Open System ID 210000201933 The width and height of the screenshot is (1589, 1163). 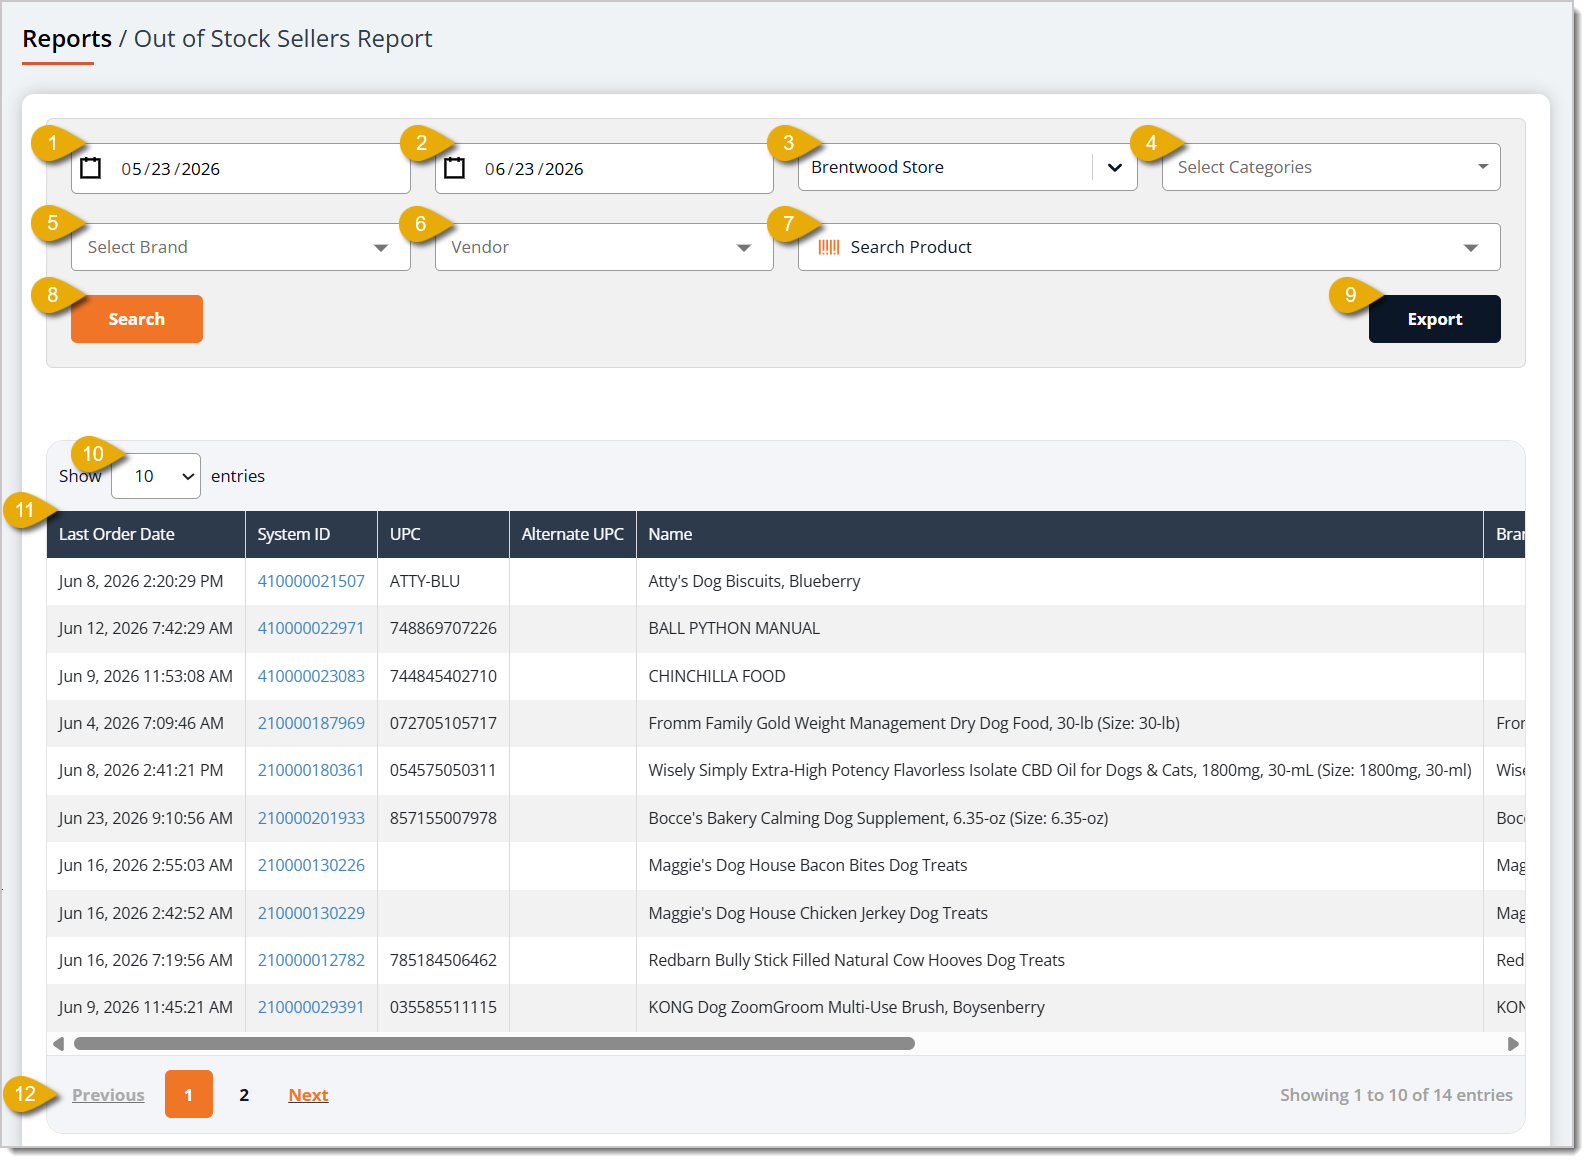[x=311, y=818]
